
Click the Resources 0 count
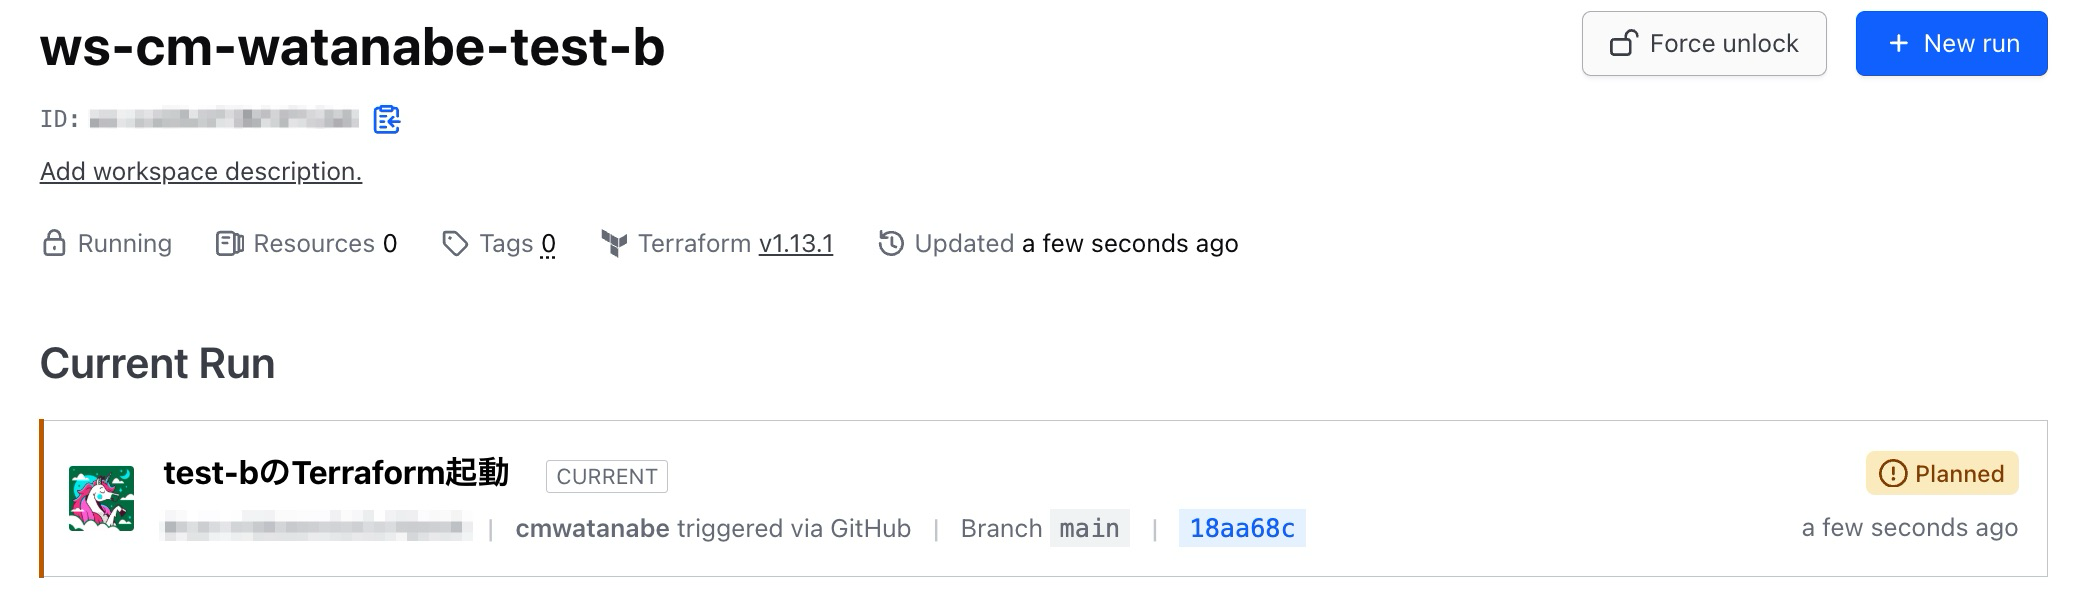[x=390, y=243]
